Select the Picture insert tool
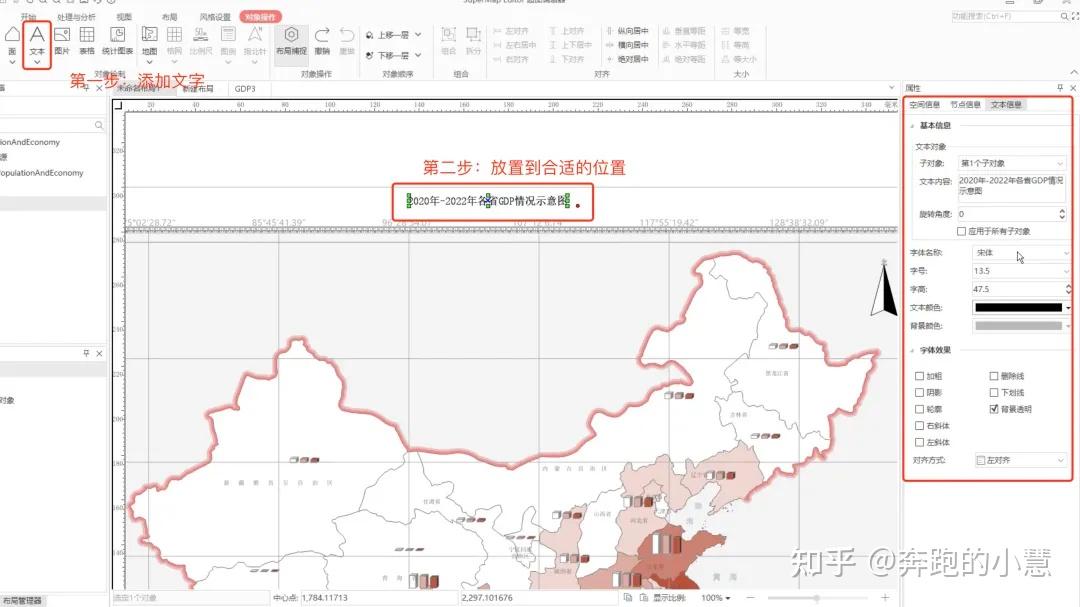1080x607 pixels. [61, 37]
